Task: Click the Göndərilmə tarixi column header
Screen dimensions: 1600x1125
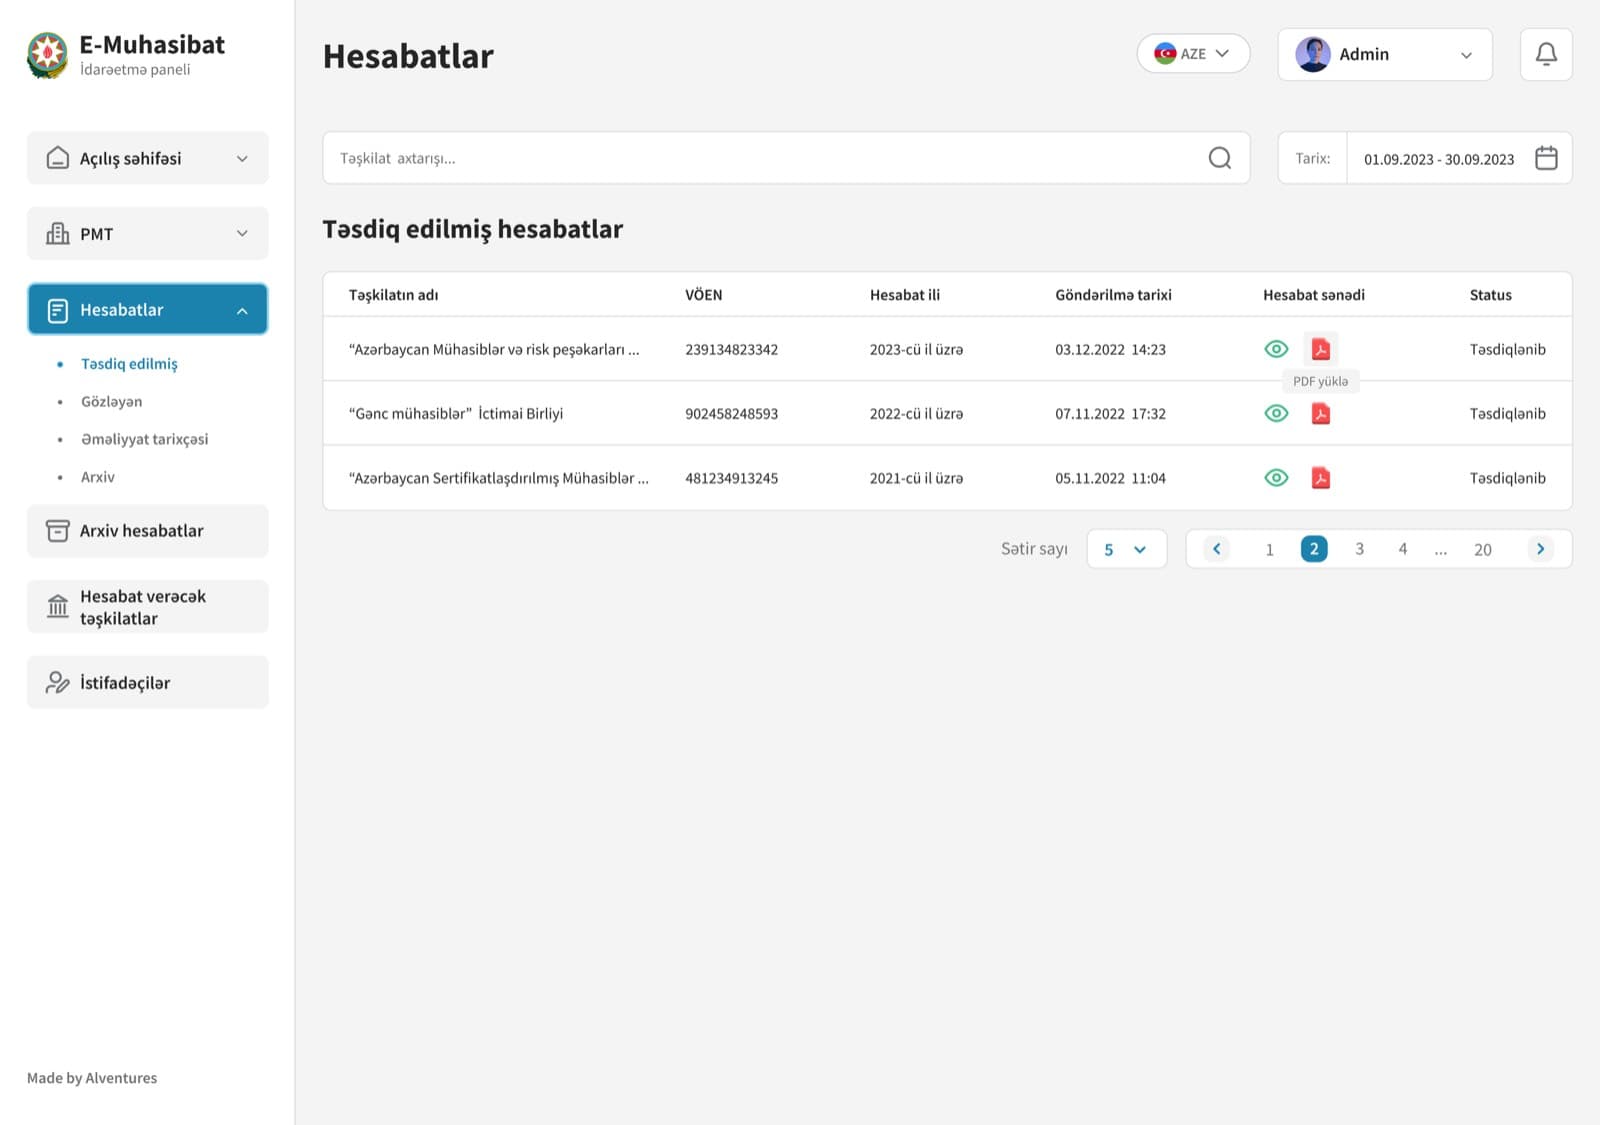Action: [1113, 295]
